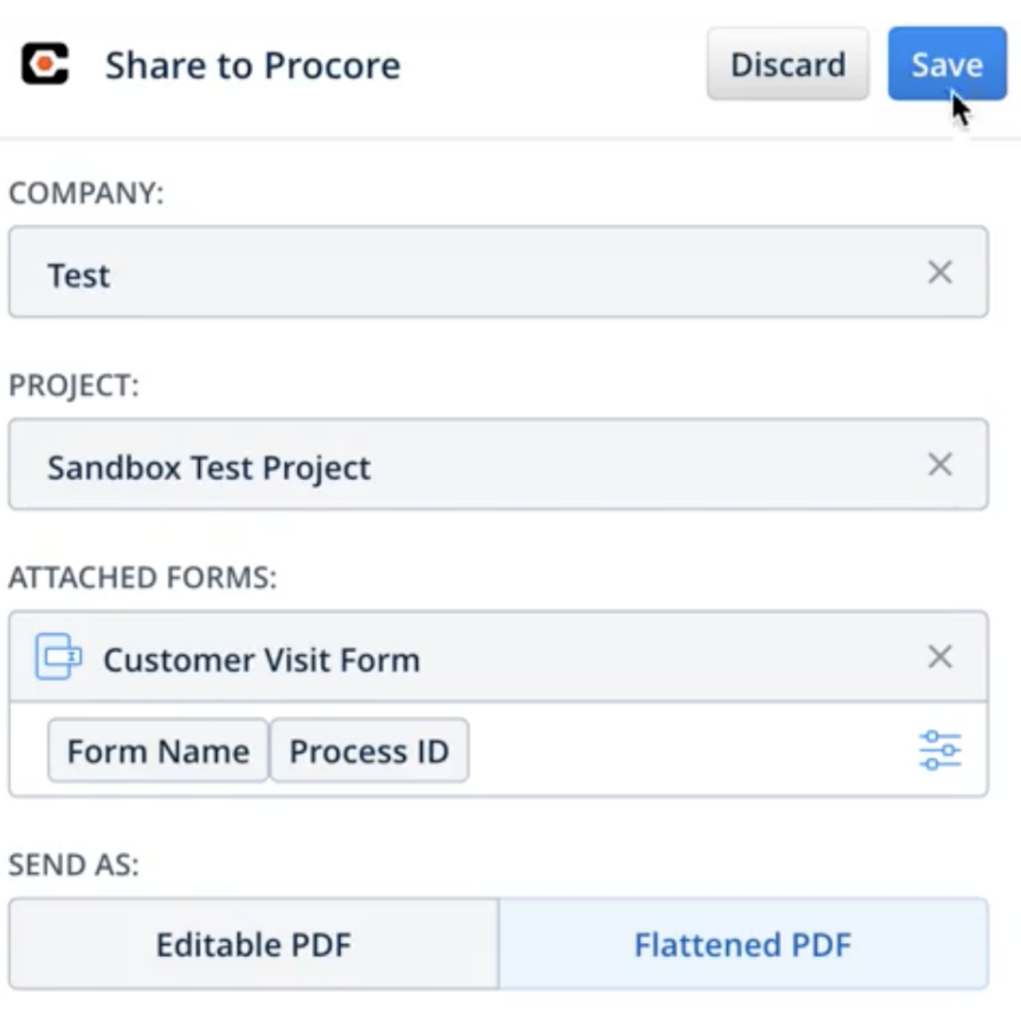
Task: Click the PROJECT field label
Action: pos(74,386)
